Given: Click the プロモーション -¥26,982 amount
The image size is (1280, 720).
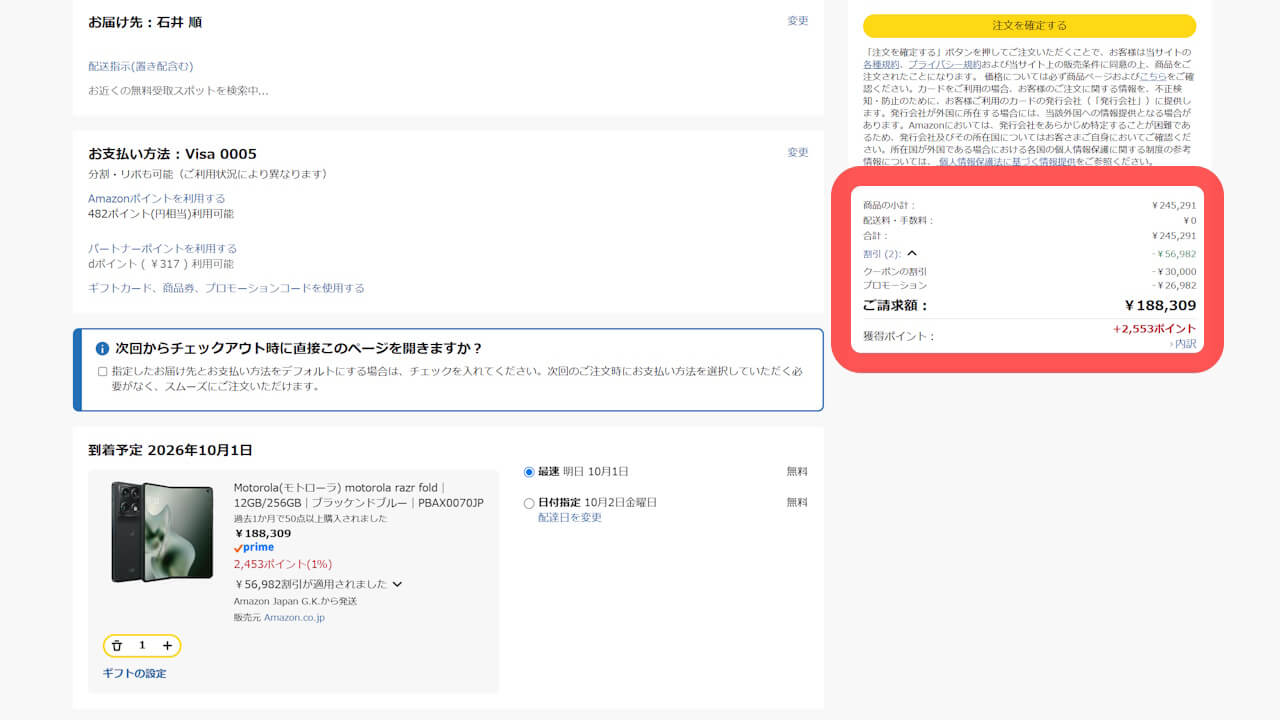Looking at the screenshot, I should coord(1174,285).
